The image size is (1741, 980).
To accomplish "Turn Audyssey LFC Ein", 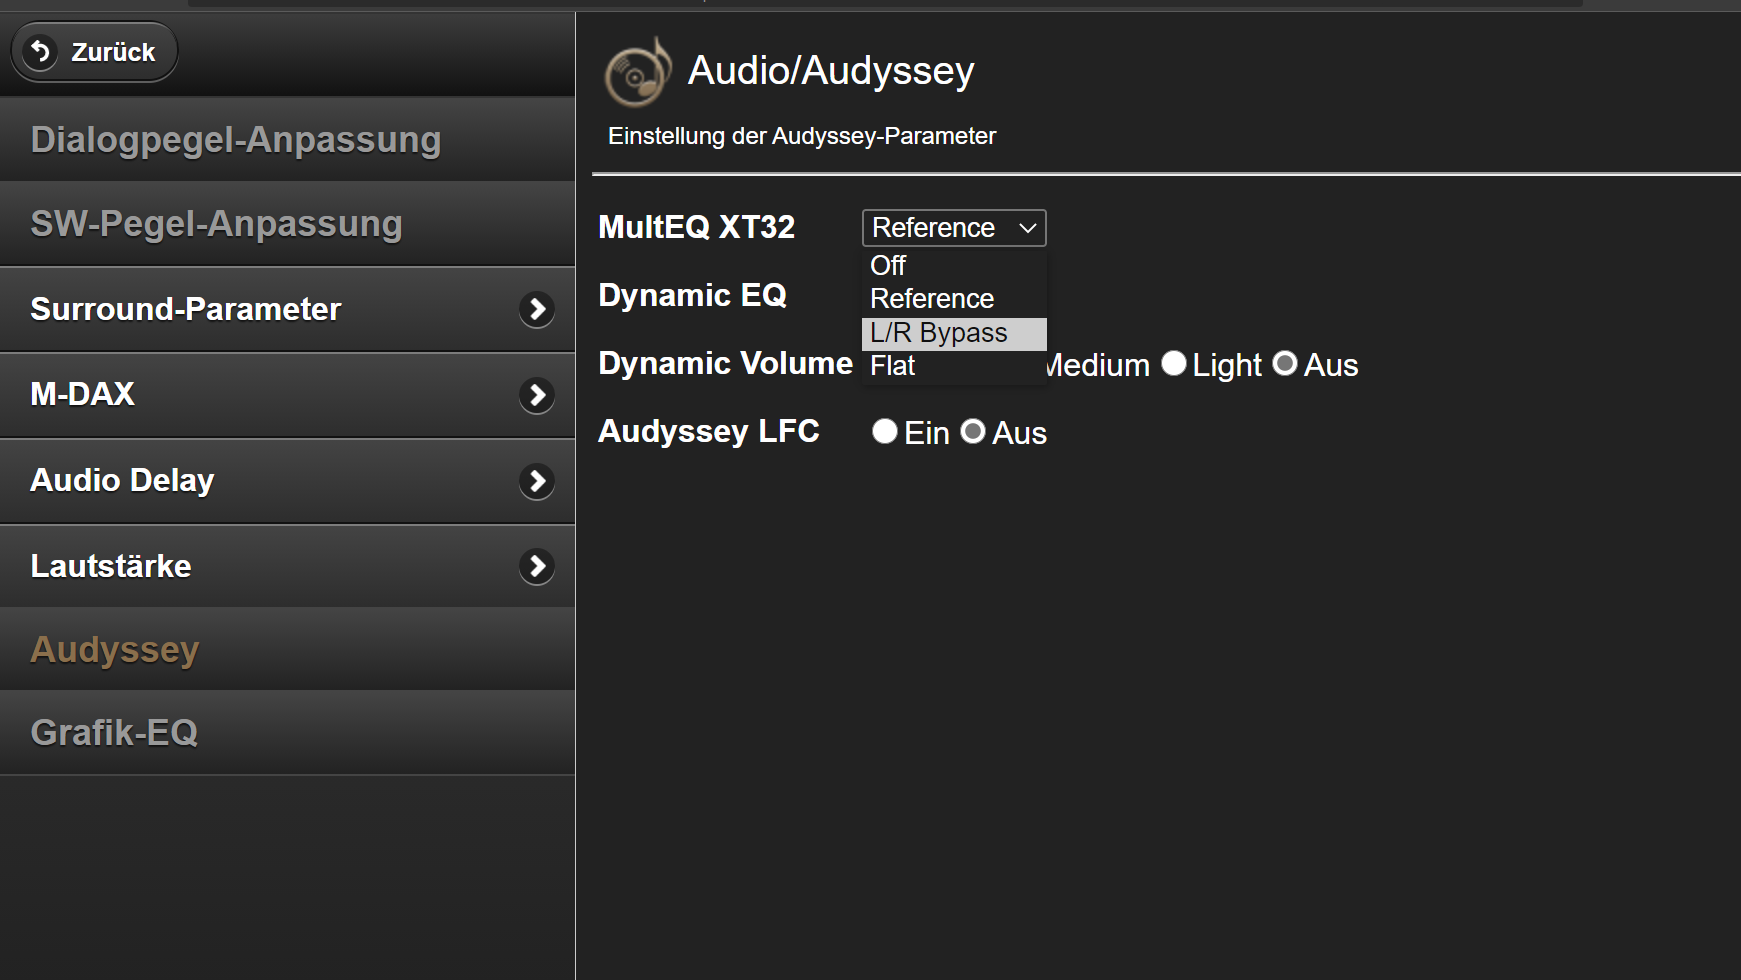I will [x=884, y=431].
